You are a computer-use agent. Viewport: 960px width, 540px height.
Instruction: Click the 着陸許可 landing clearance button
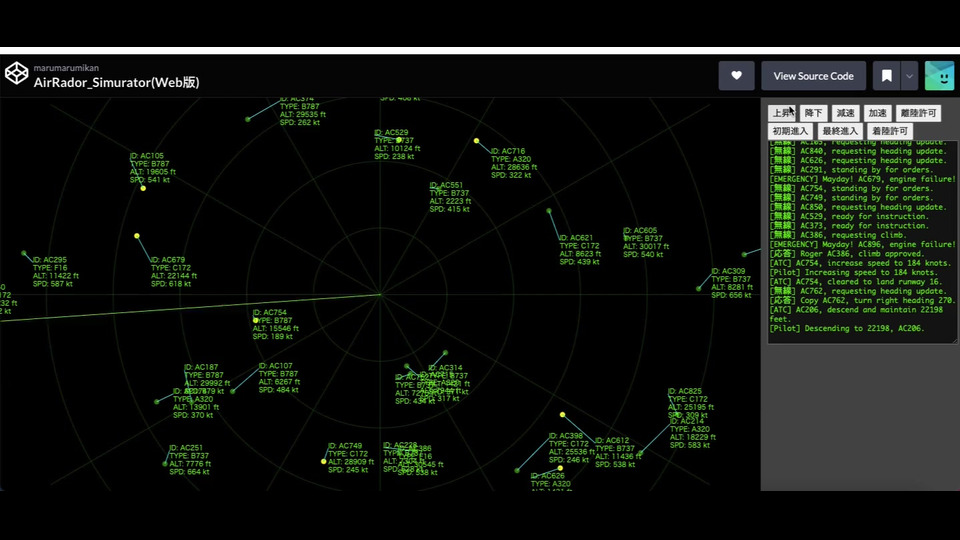coord(890,131)
